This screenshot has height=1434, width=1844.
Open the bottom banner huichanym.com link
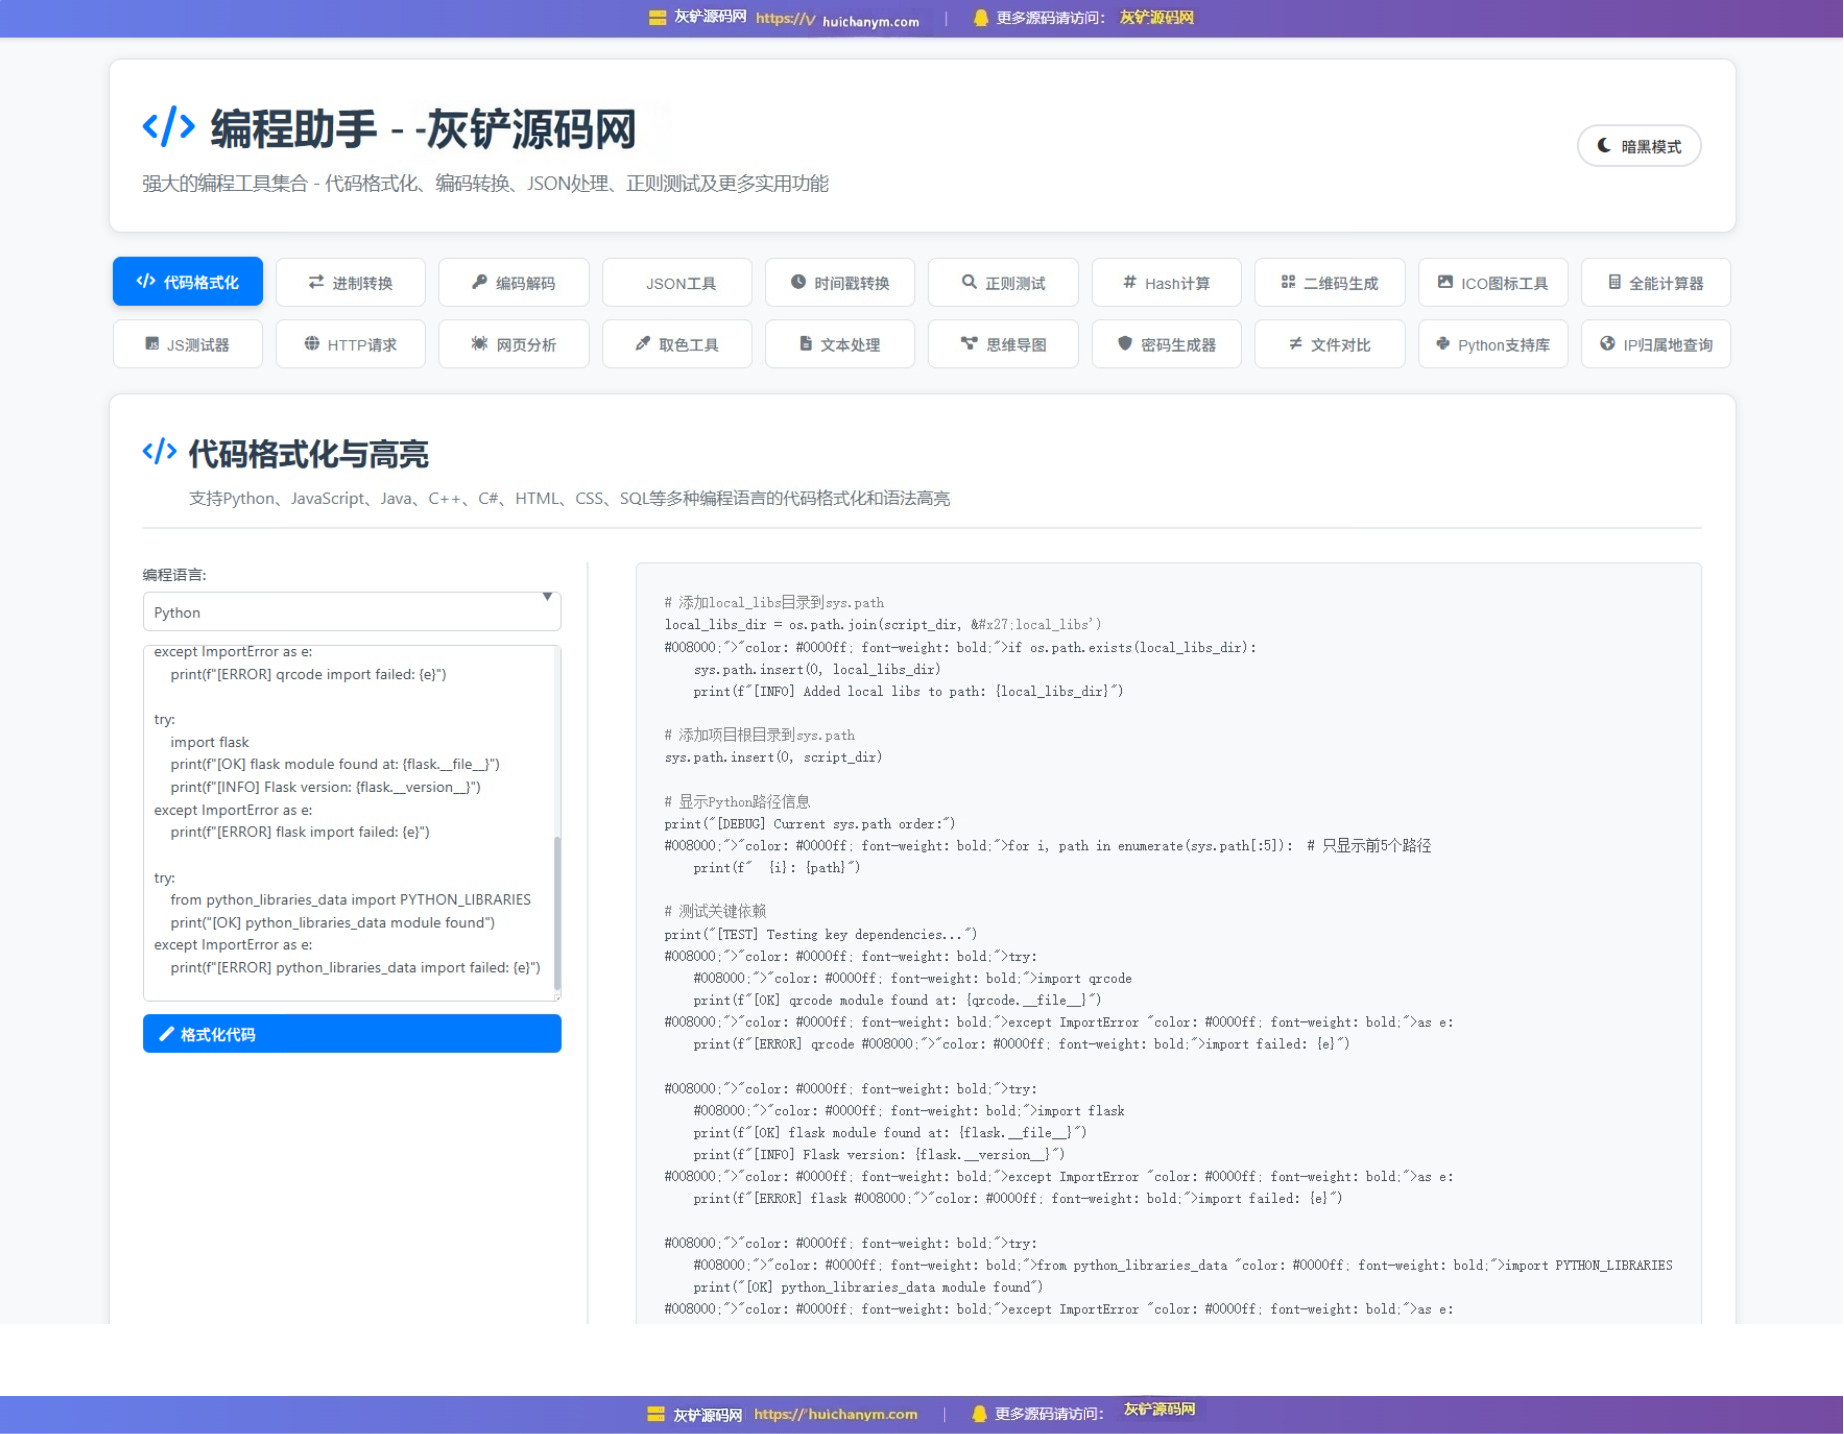[835, 1414]
